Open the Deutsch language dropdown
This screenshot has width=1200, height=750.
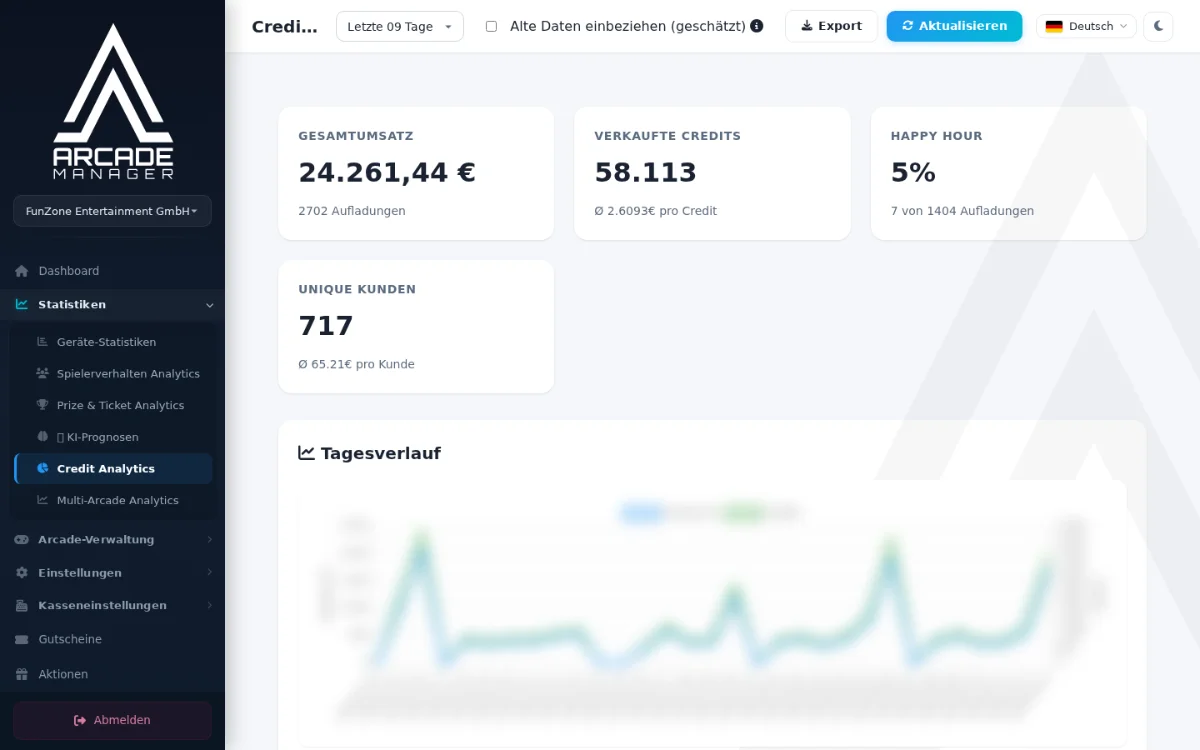click(x=1086, y=26)
